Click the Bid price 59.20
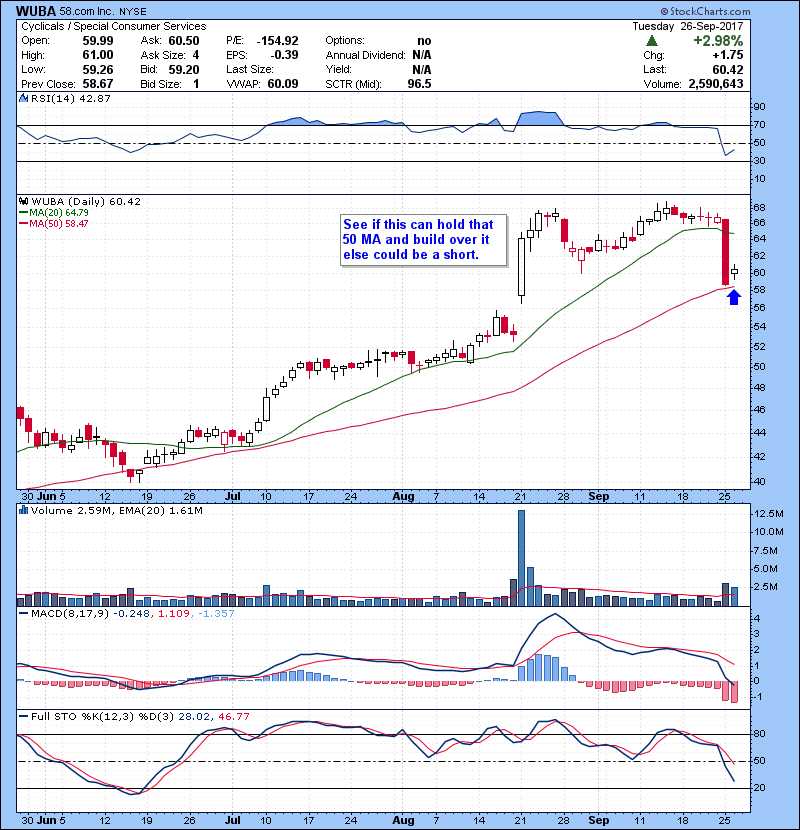This screenshot has width=800, height=830. (184, 69)
